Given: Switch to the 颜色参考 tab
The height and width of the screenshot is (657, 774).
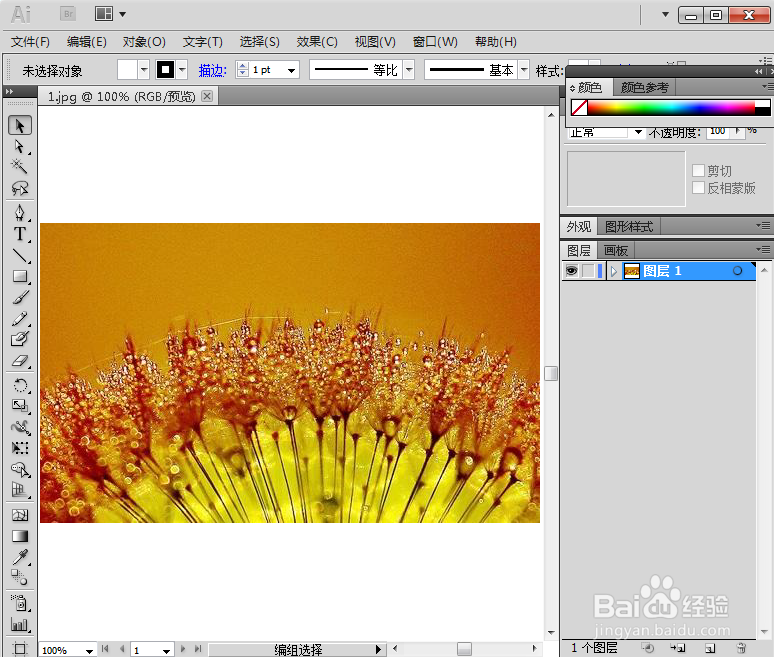Looking at the screenshot, I should click(644, 87).
